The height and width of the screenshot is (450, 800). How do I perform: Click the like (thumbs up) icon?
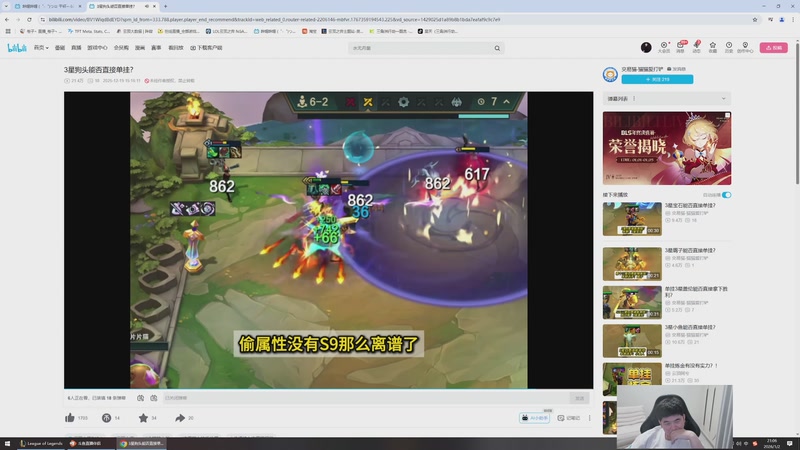70,418
